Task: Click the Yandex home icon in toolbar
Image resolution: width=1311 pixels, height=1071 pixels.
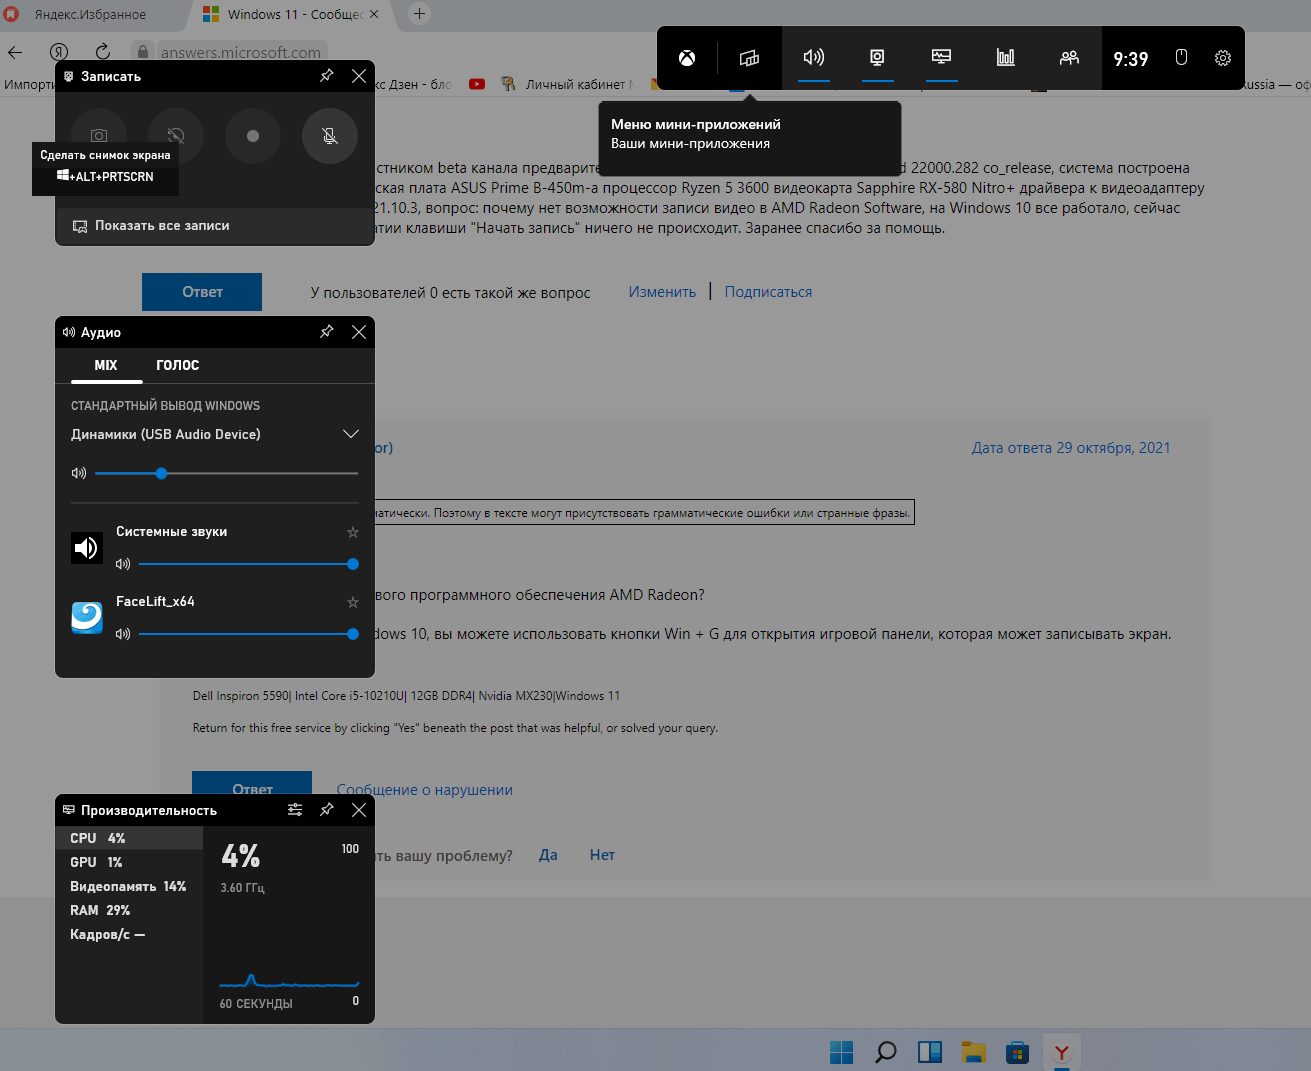Action: coord(59,52)
